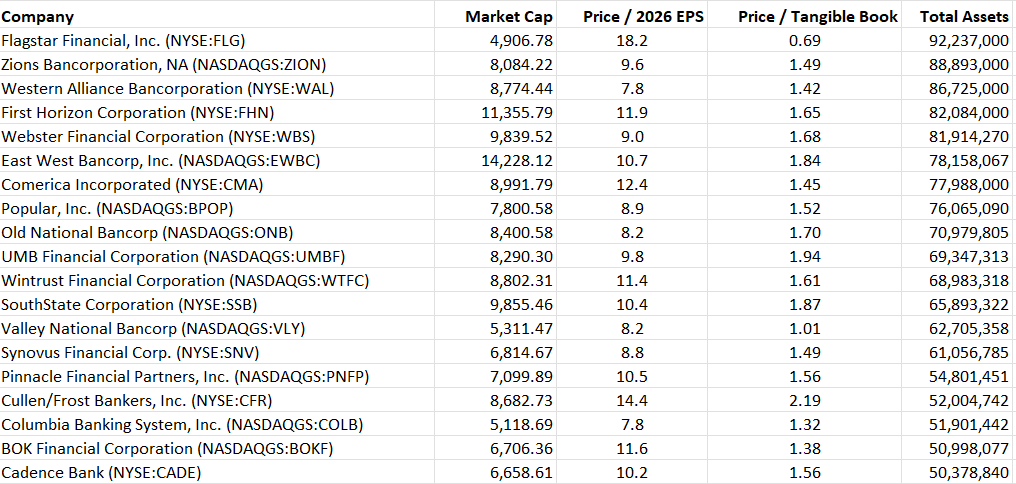This screenshot has width=1016, height=484.
Task: Select market cap value 11,355.79
Action: [x=518, y=113]
